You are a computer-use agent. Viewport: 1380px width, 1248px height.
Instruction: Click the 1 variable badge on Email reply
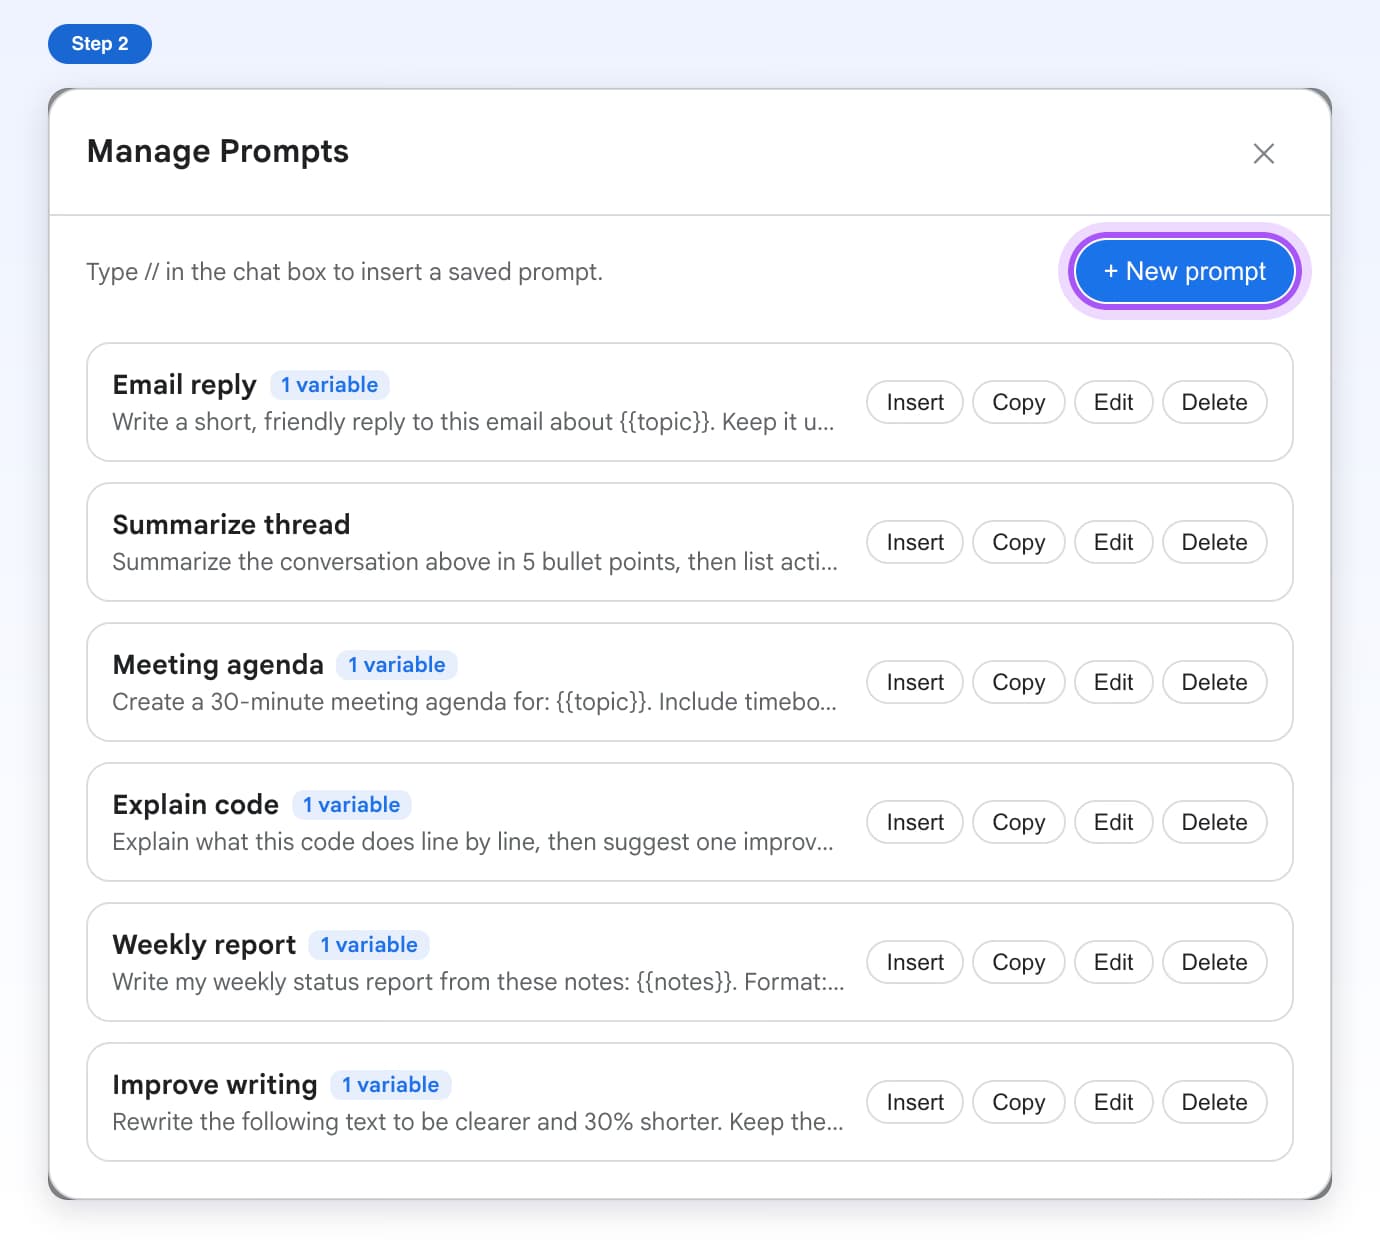(329, 385)
